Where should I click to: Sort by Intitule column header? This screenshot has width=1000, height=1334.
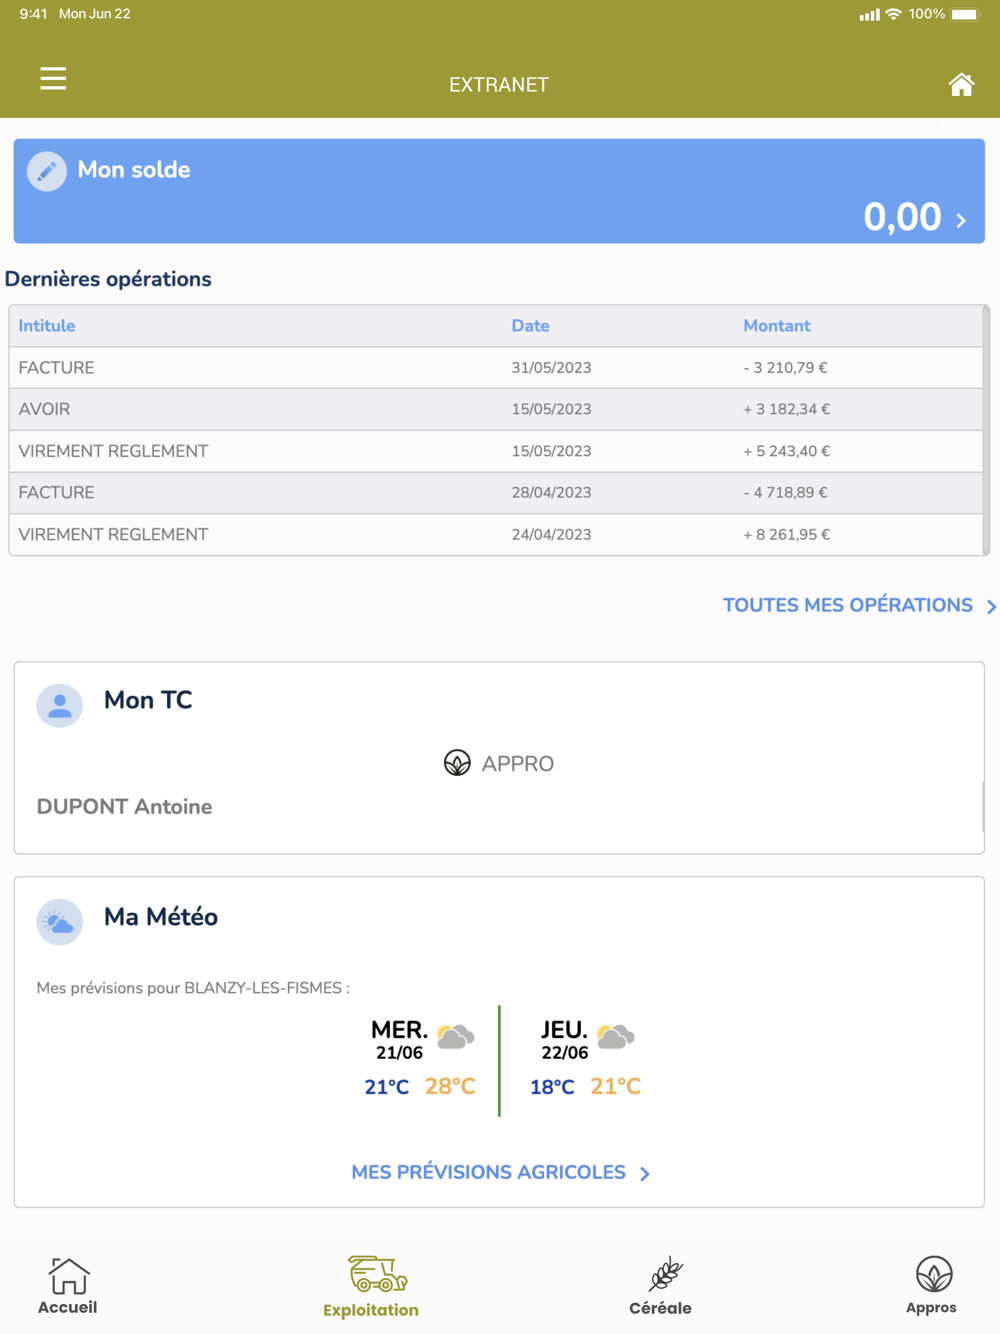pyautogui.click(x=47, y=326)
